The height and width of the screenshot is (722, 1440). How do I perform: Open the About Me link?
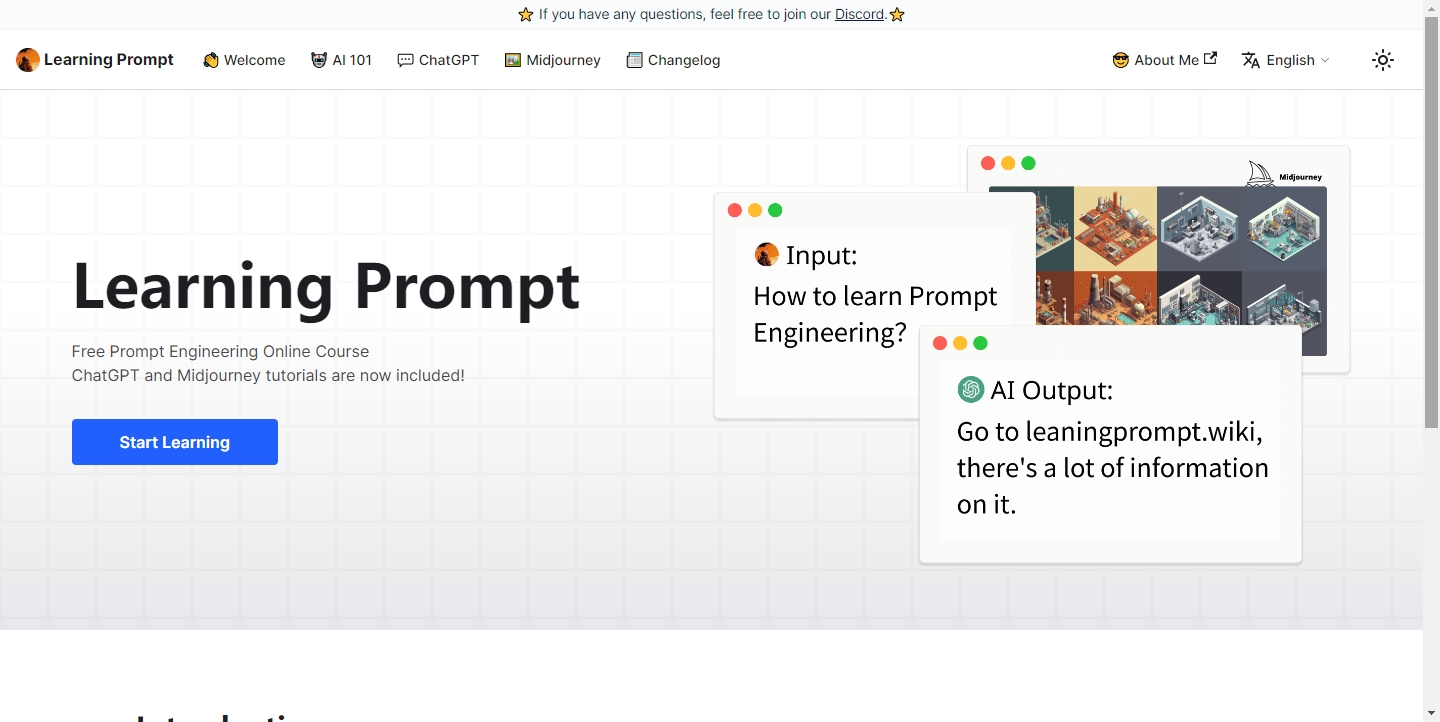click(x=1167, y=60)
